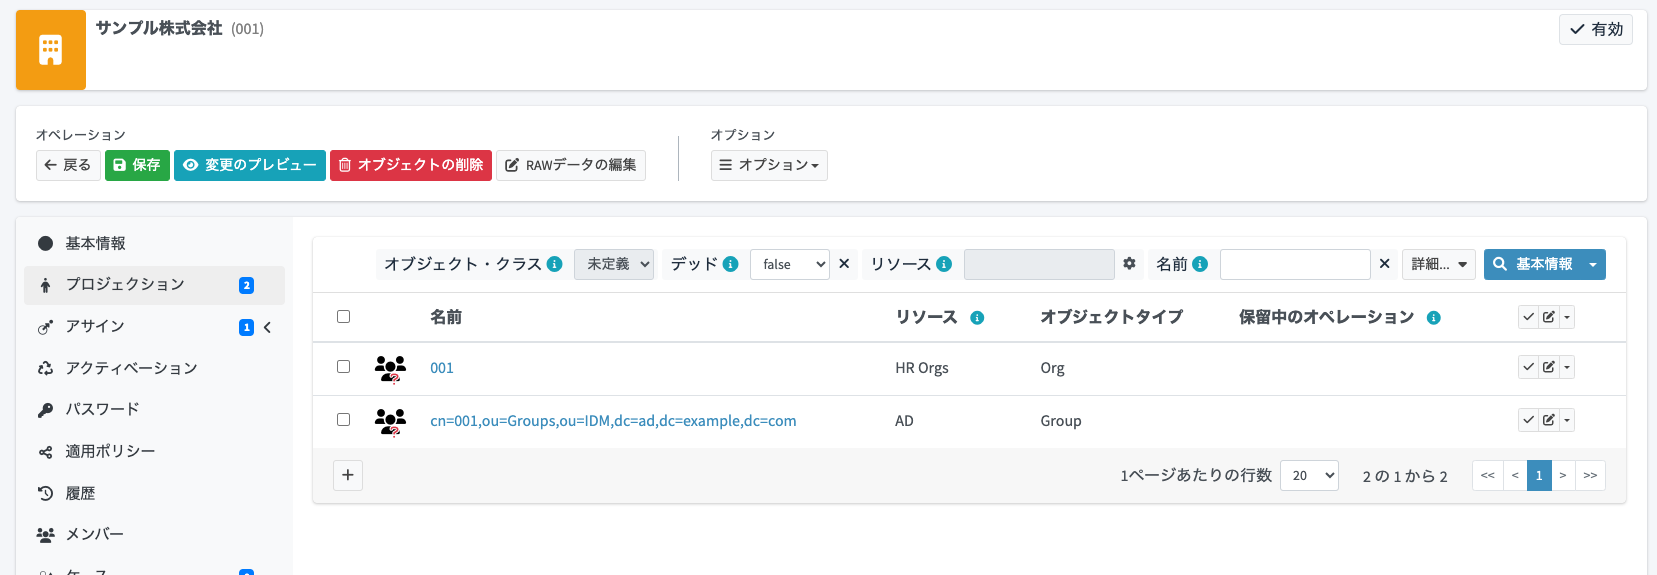Open header row actions dropdown caret
This screenshot has height=575, width=1657.
coord(1567,317)
